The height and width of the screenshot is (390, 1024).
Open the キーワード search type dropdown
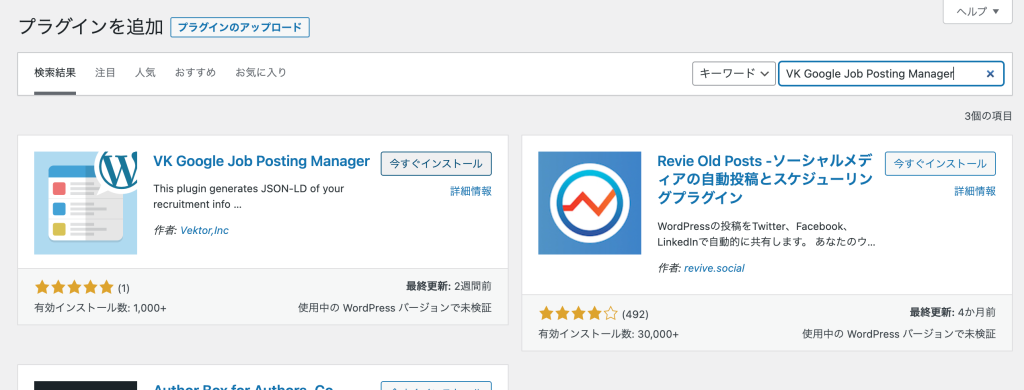coord(734,74)
